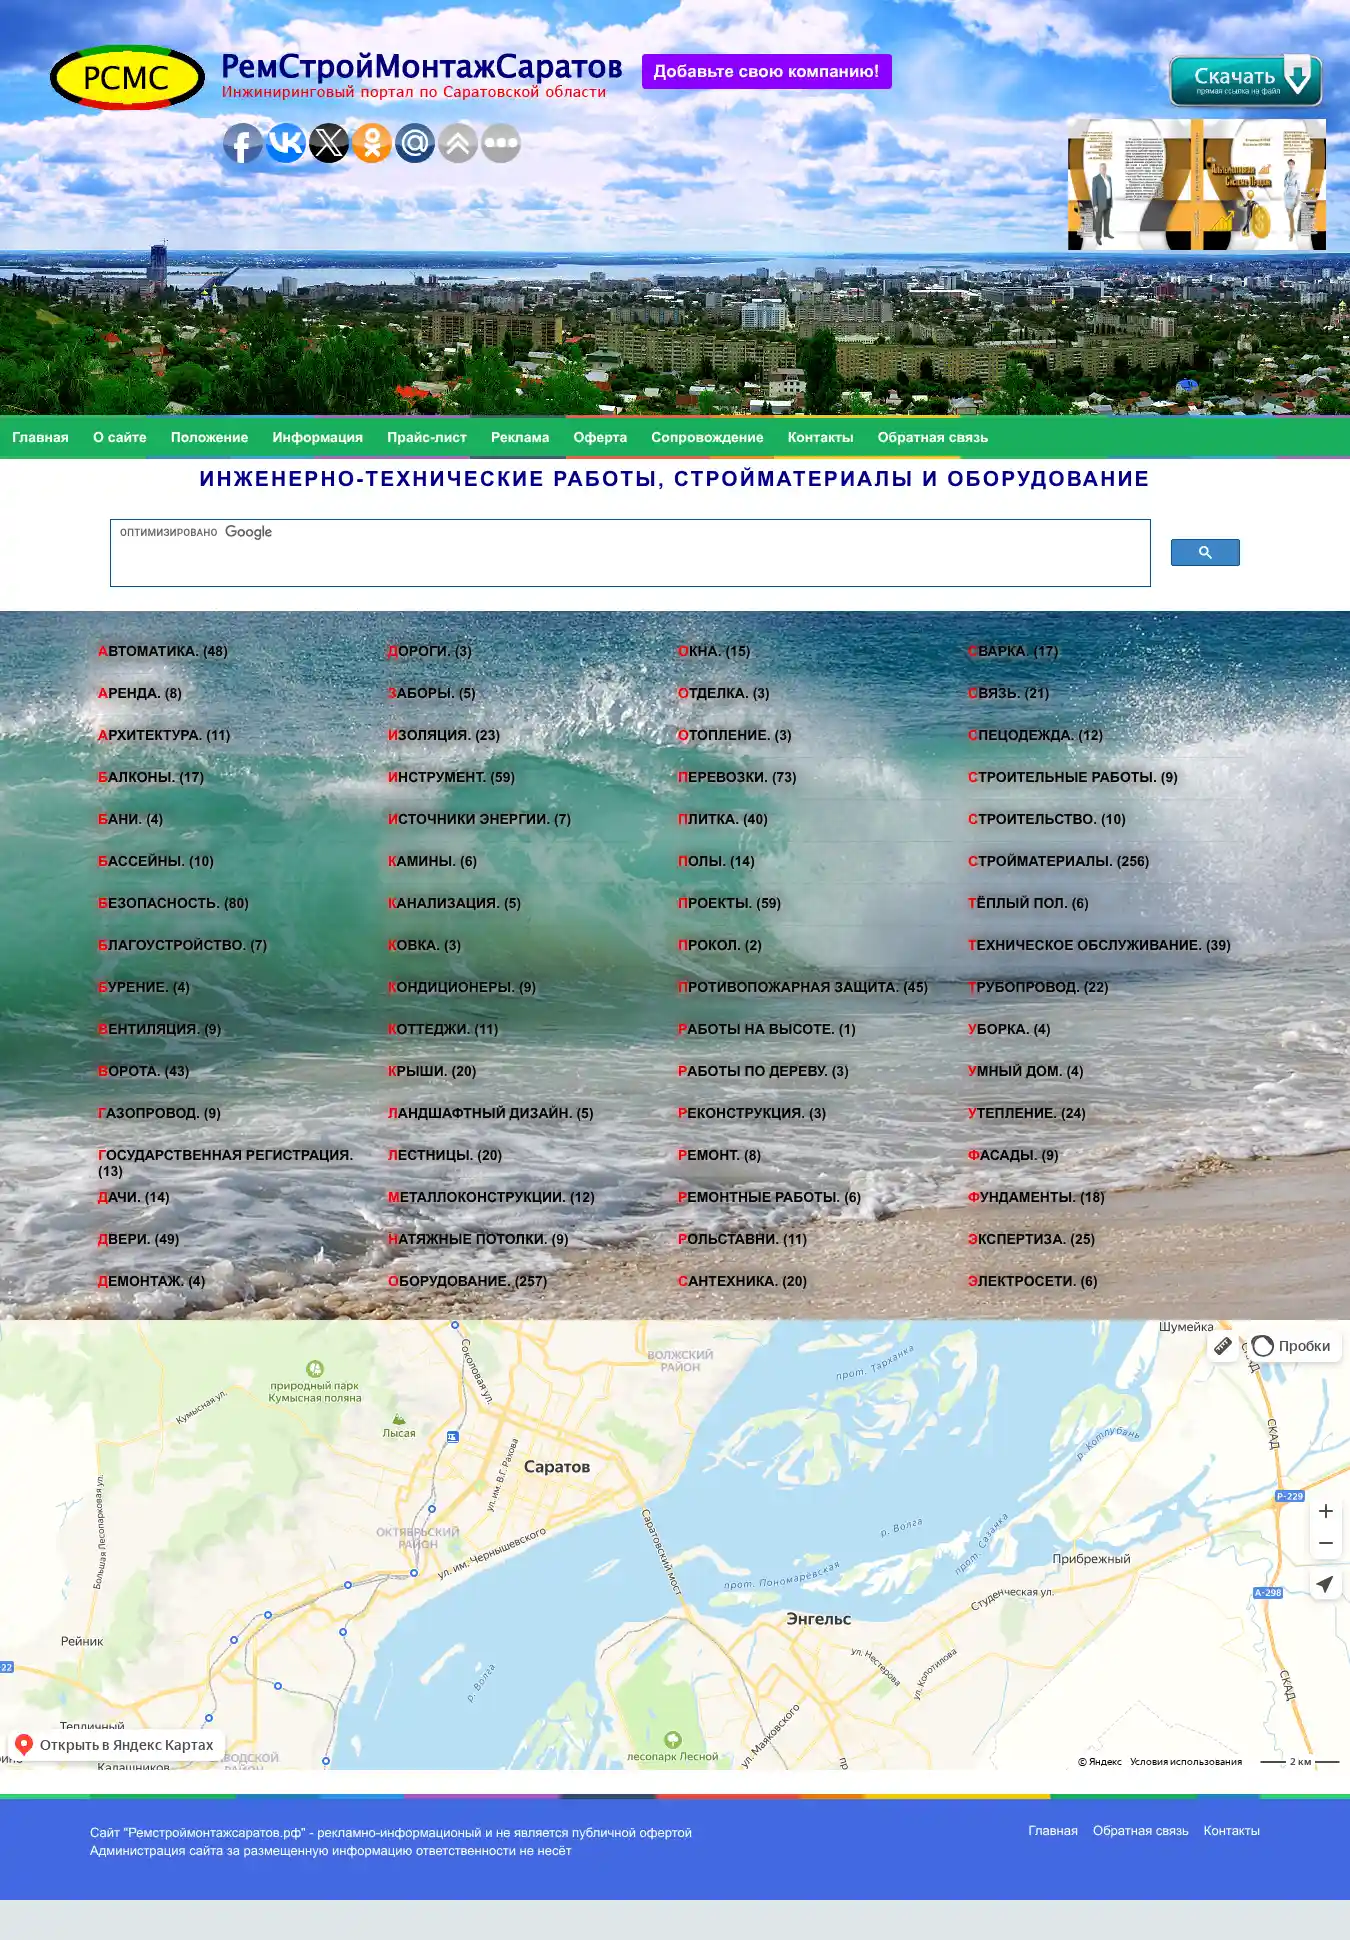Open the orange advertisement thumbnail in header
This screenshot has width=1350, height=1940.
pyautogui.click(x=1196, y=185)
